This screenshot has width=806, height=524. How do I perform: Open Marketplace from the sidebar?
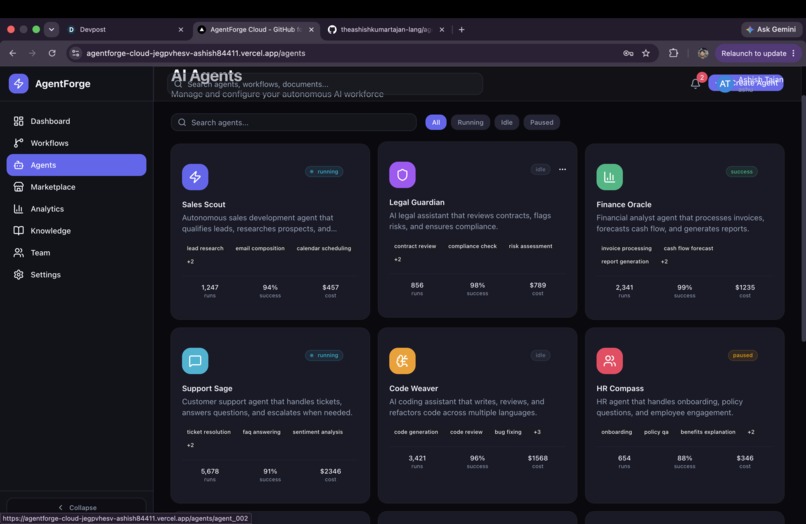tap(76, 187)
